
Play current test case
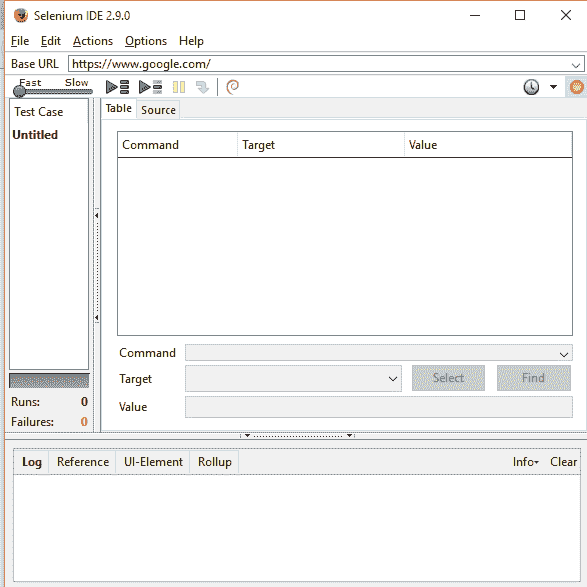click(x=150, y=87)
